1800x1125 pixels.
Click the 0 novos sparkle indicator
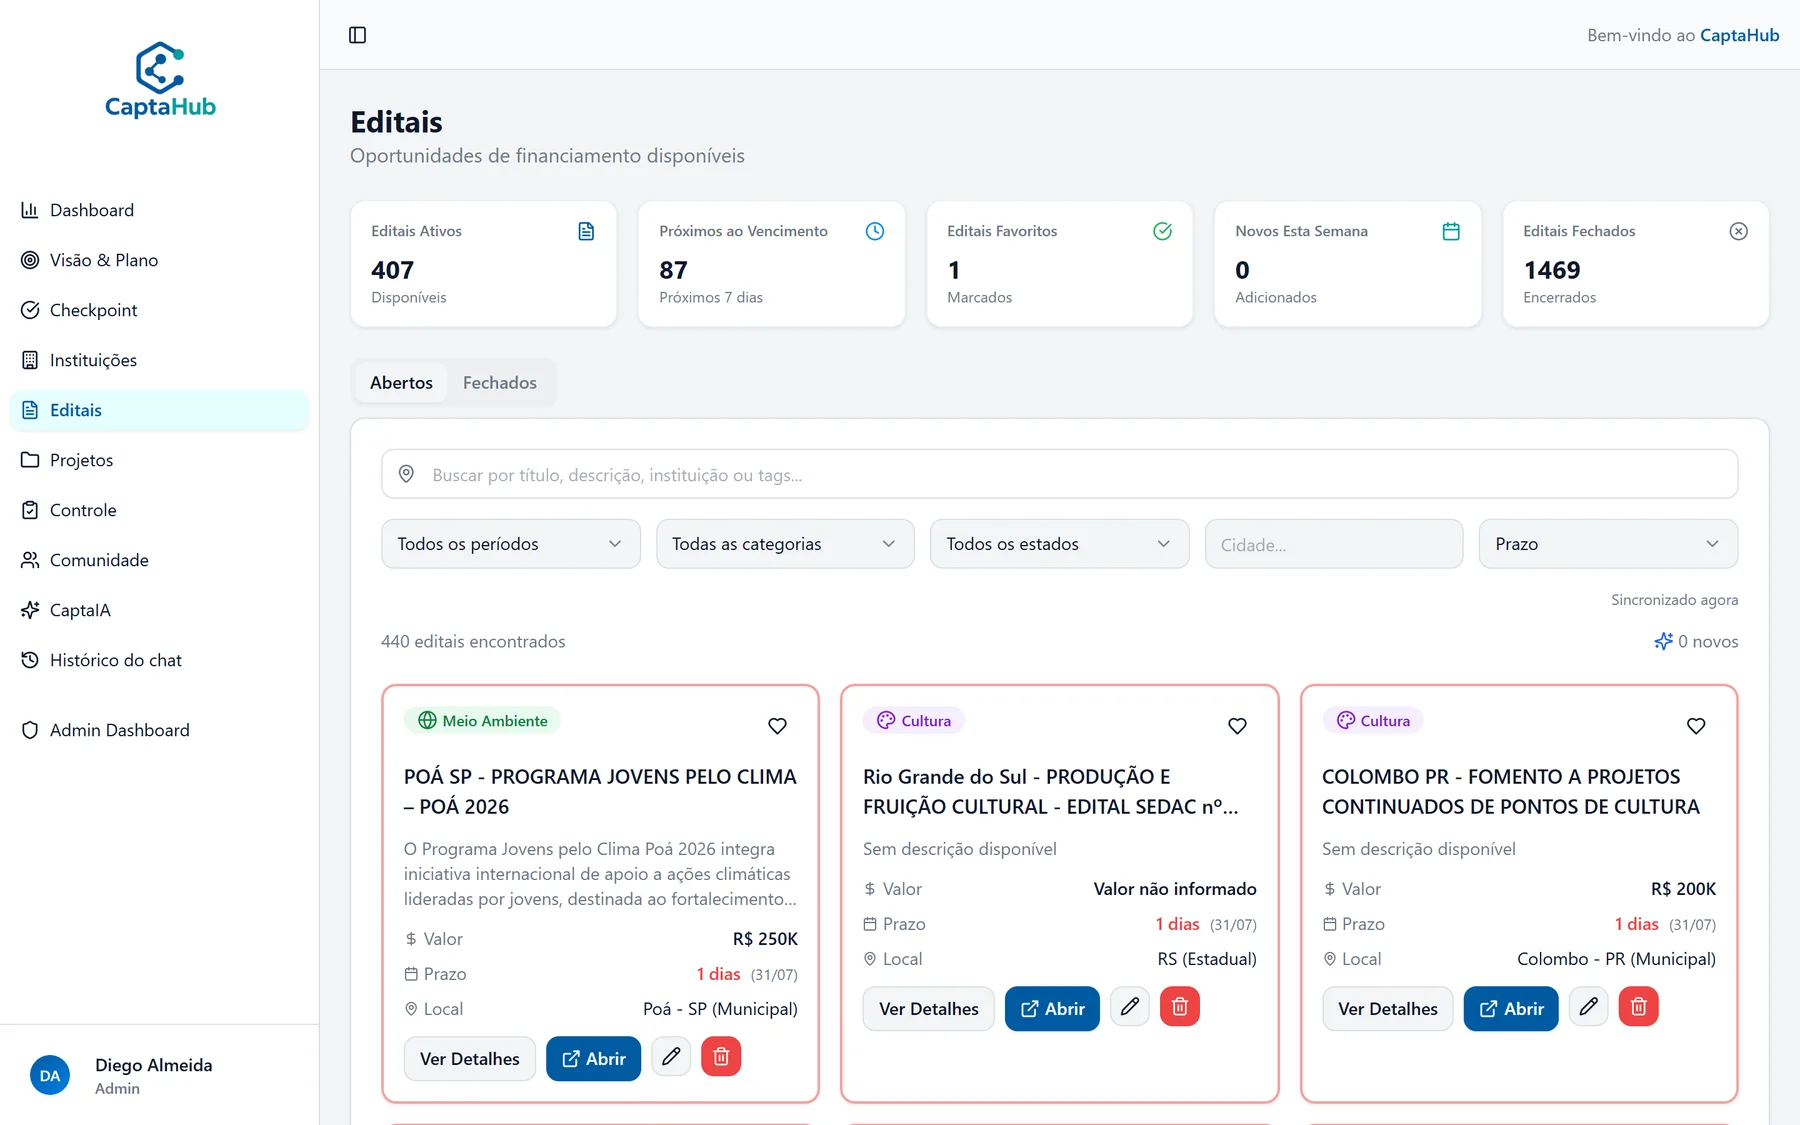click(1696, 642)
